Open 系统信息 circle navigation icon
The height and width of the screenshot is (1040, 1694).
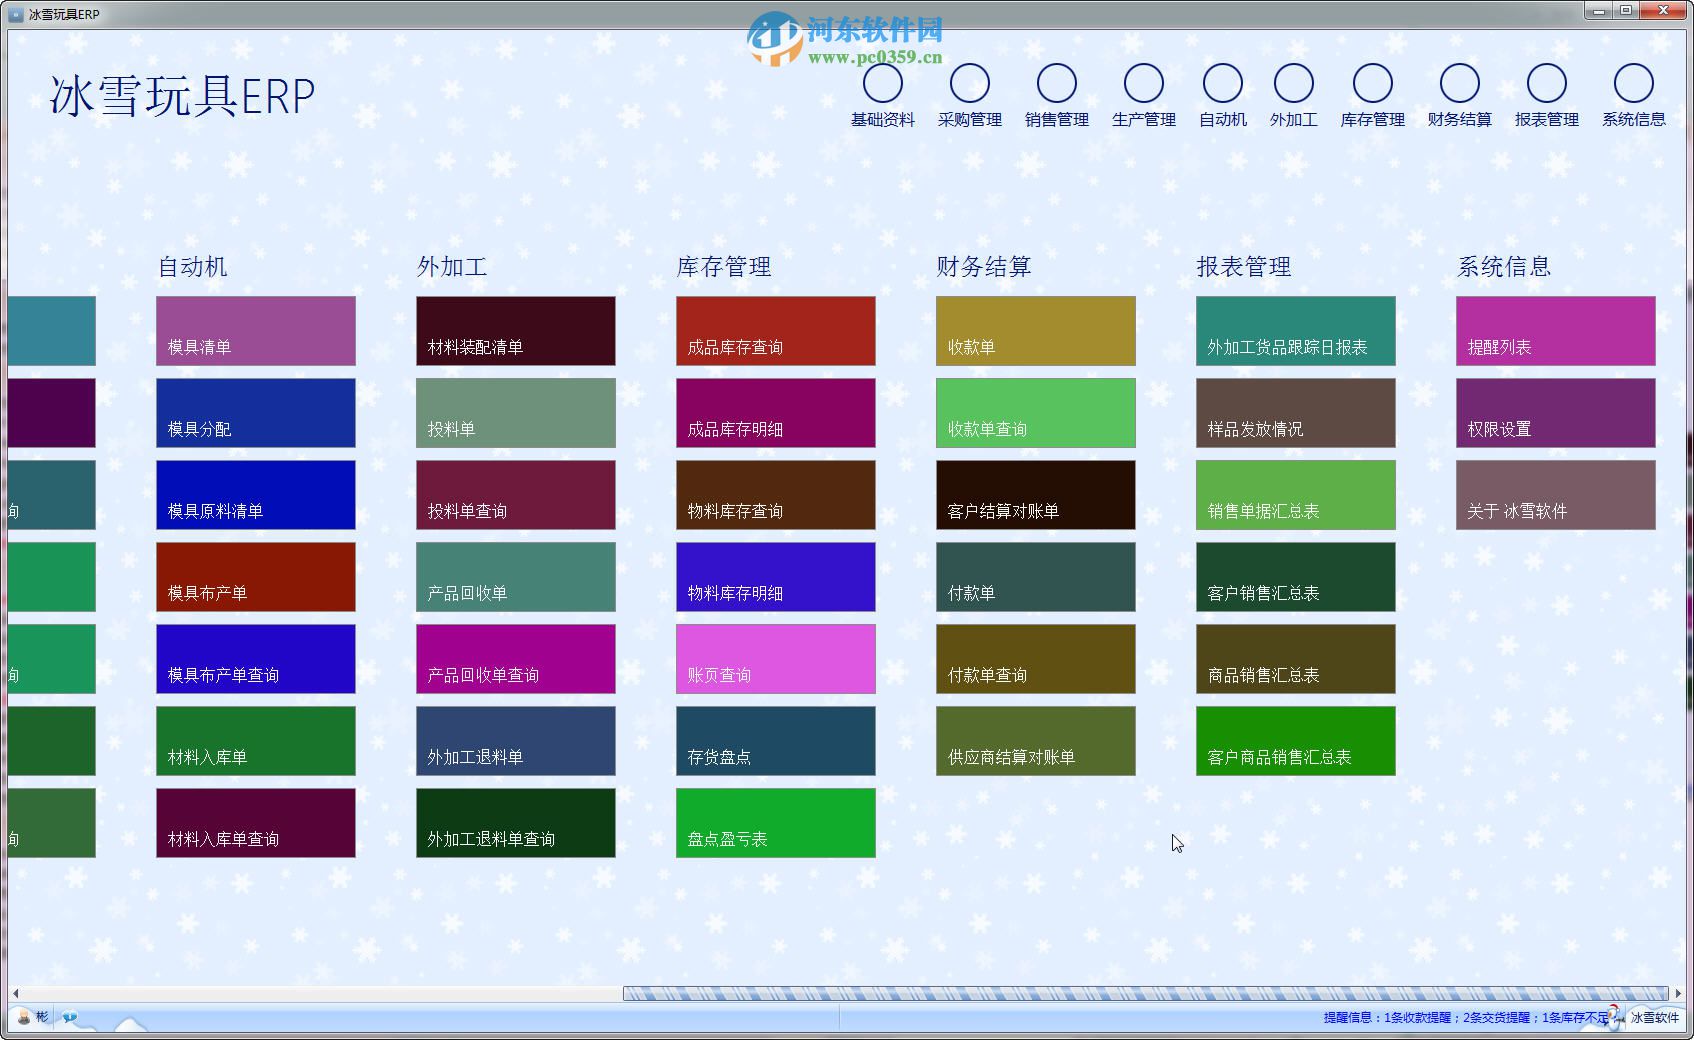(1634, 83)
